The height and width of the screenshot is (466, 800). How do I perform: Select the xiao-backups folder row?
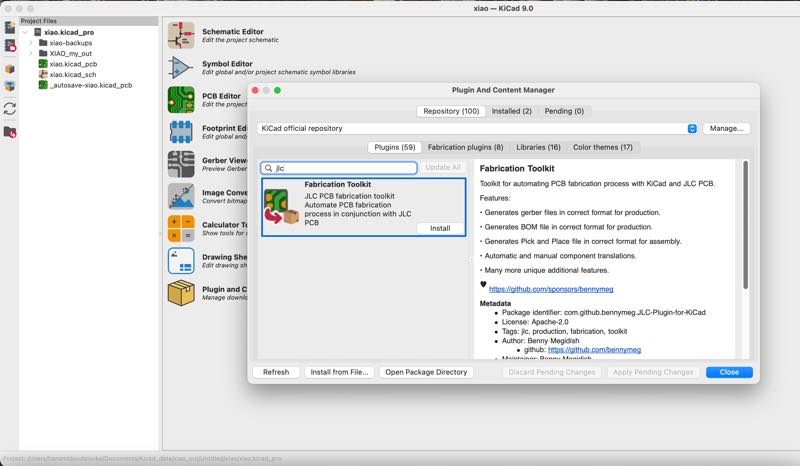pyautogui.click(x=70, y=43)
